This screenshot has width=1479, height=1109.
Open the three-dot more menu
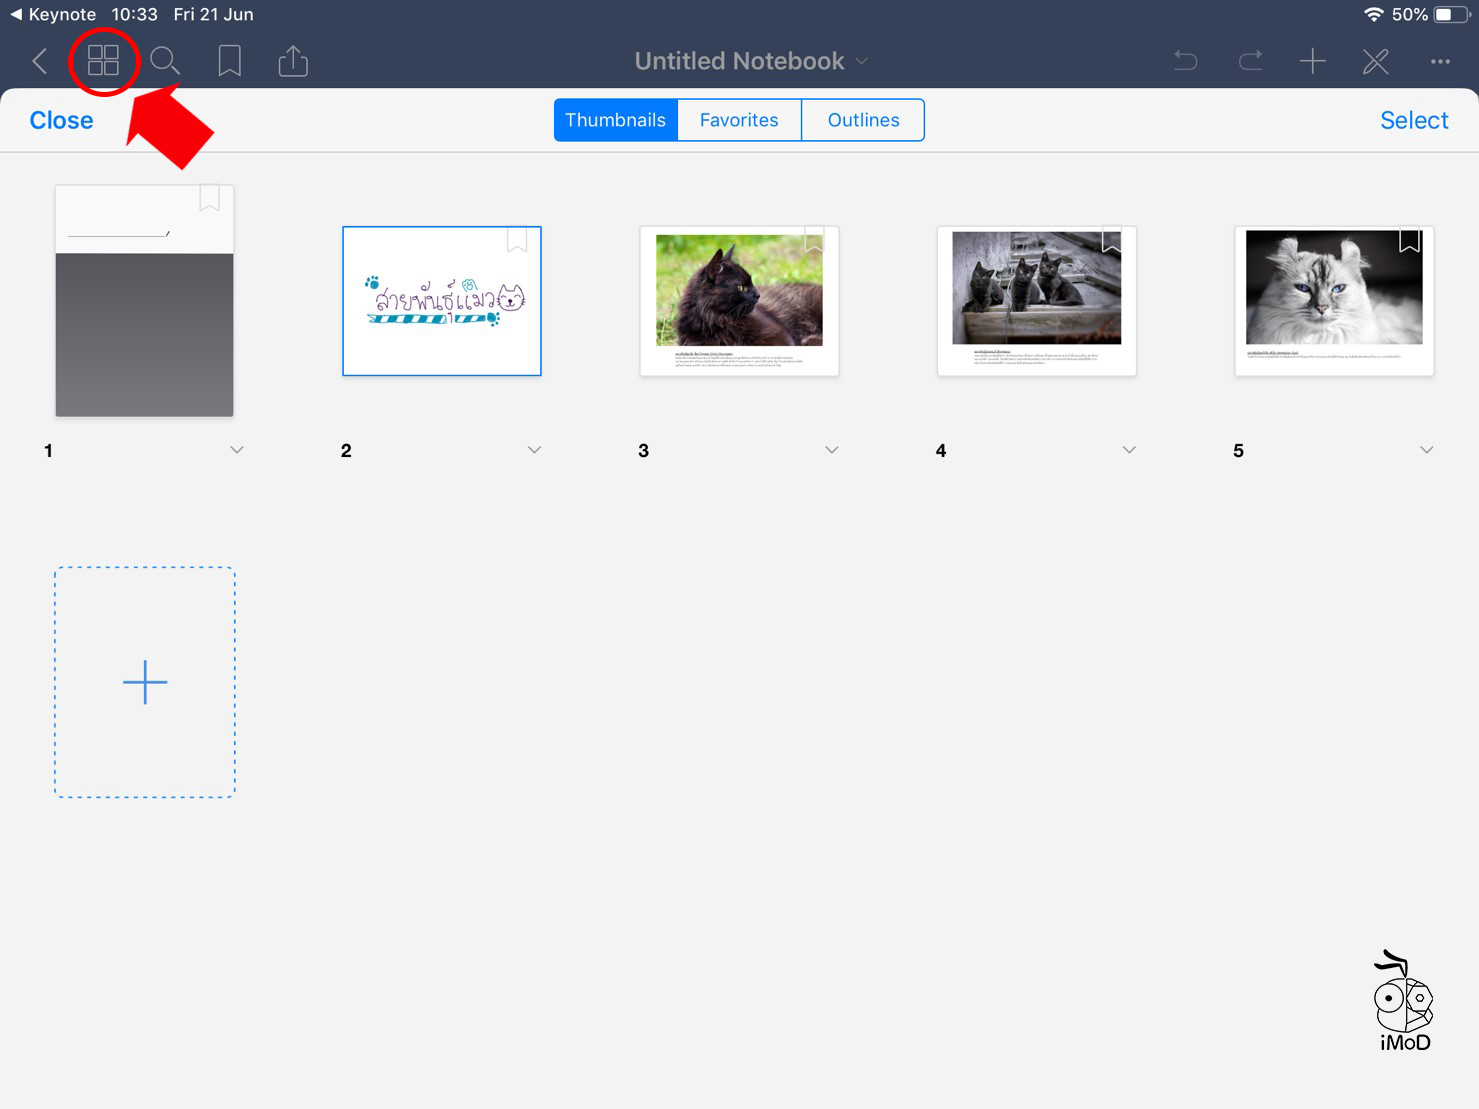[1440, 61]
